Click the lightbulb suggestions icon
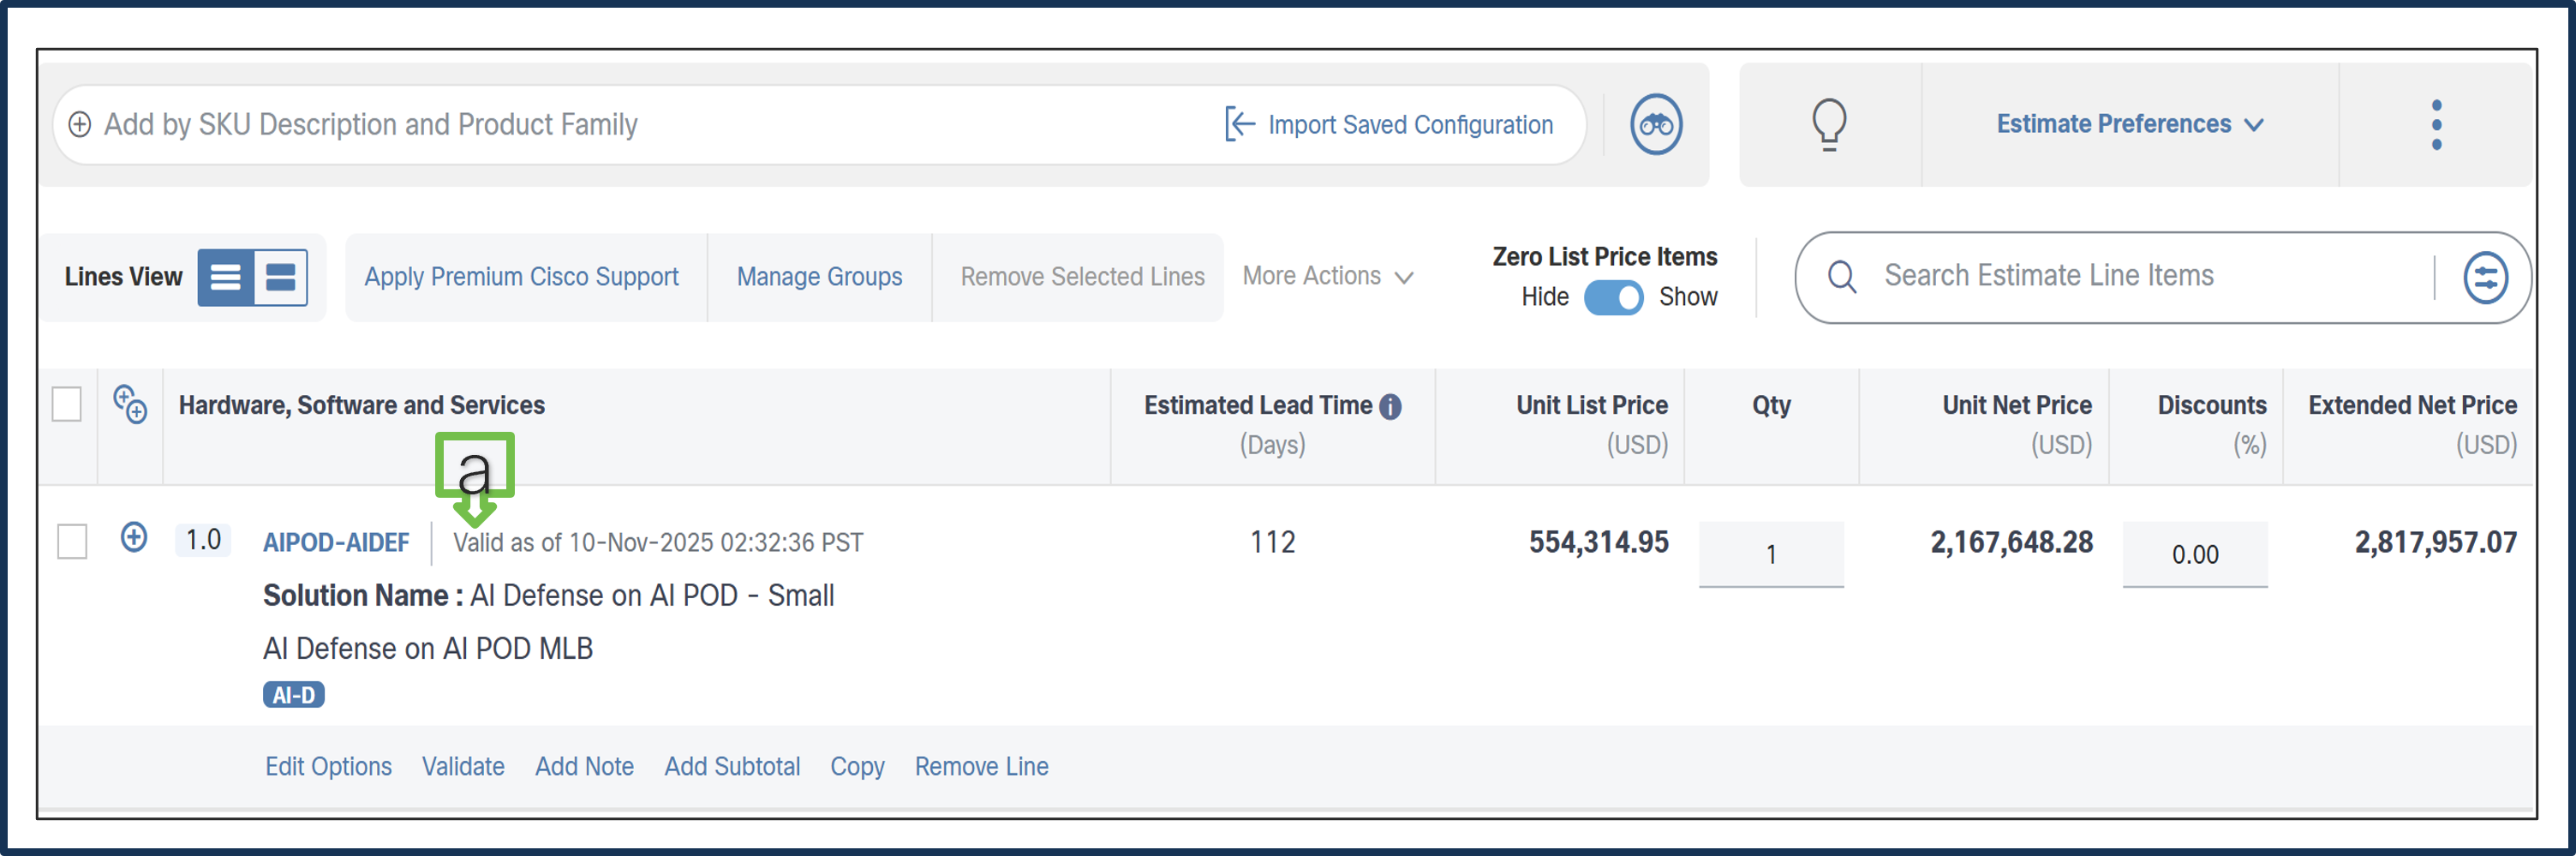Image resolution: width=2576 pixels, height=856 pixels. (x=1829, y=125)
